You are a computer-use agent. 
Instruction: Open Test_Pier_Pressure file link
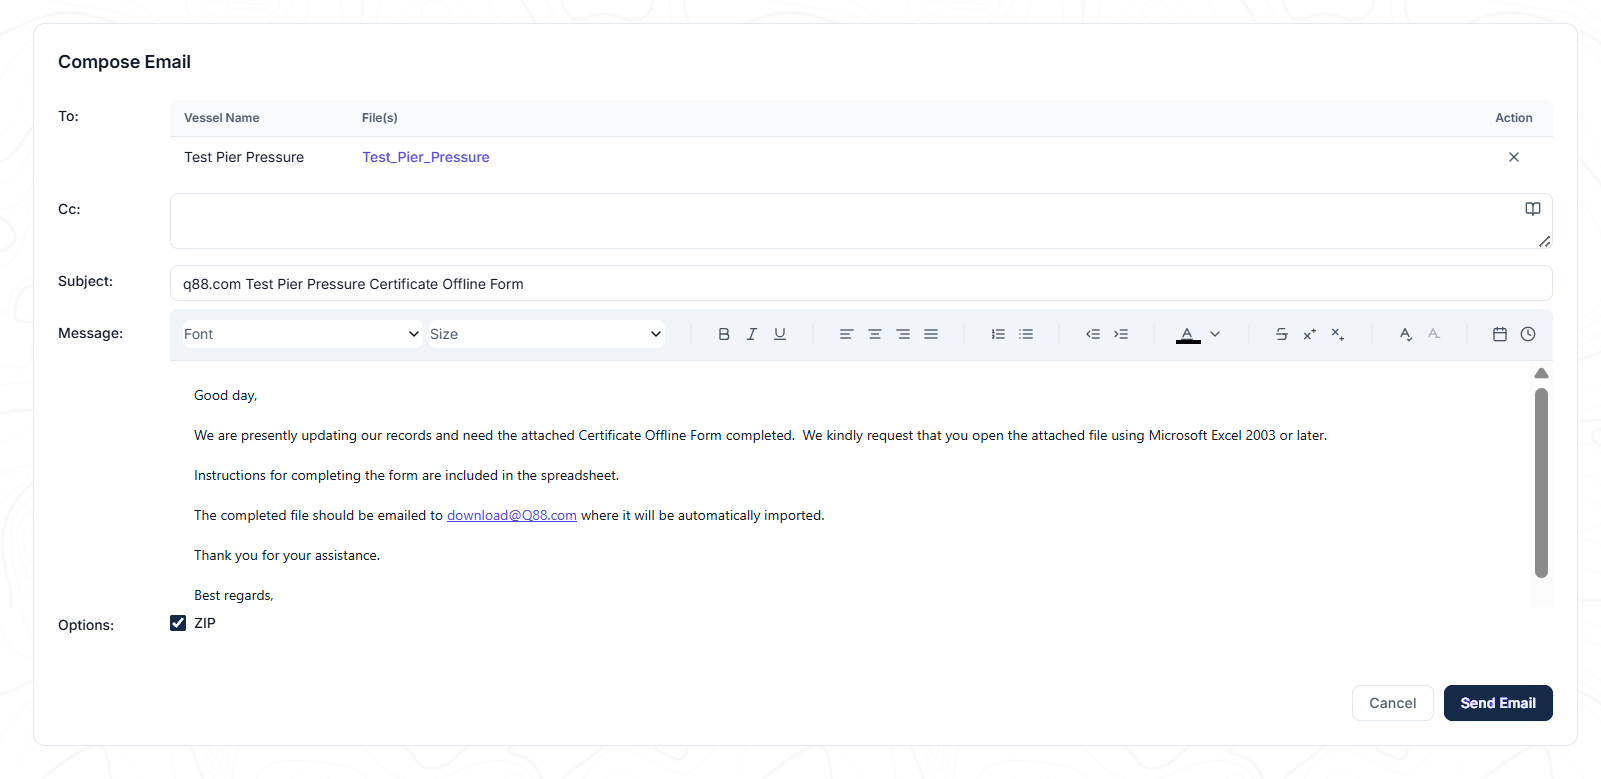coord(426,157)
